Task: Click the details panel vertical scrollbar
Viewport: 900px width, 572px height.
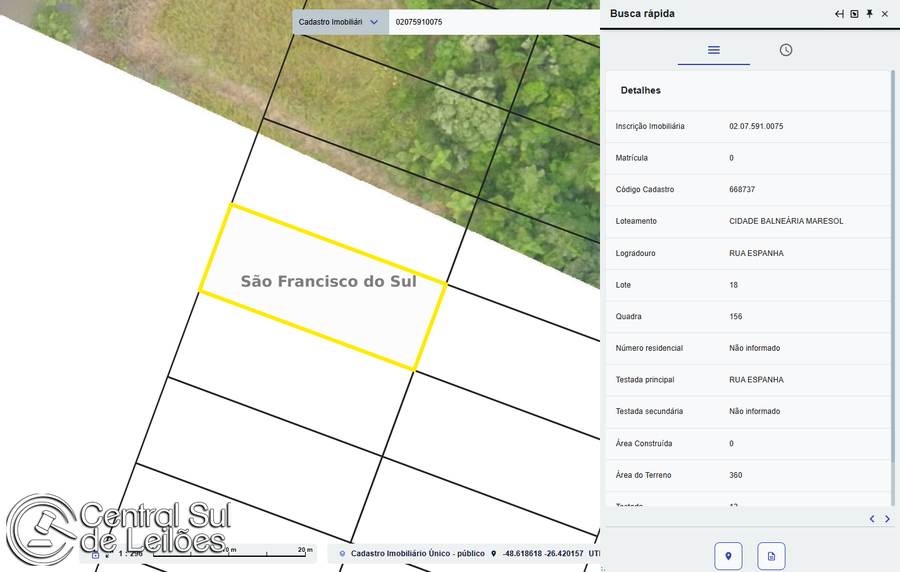Action: click(x=893, y=267)
